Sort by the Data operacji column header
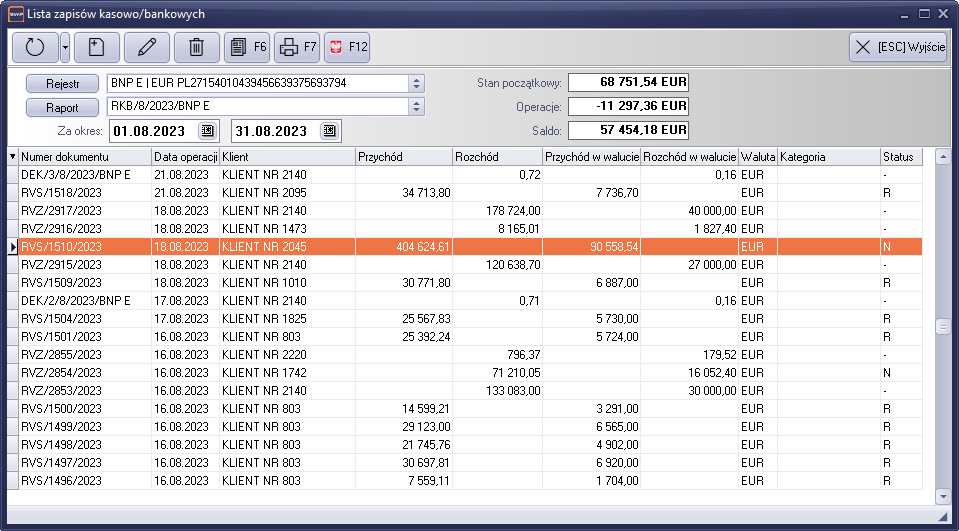 point(184,157)
